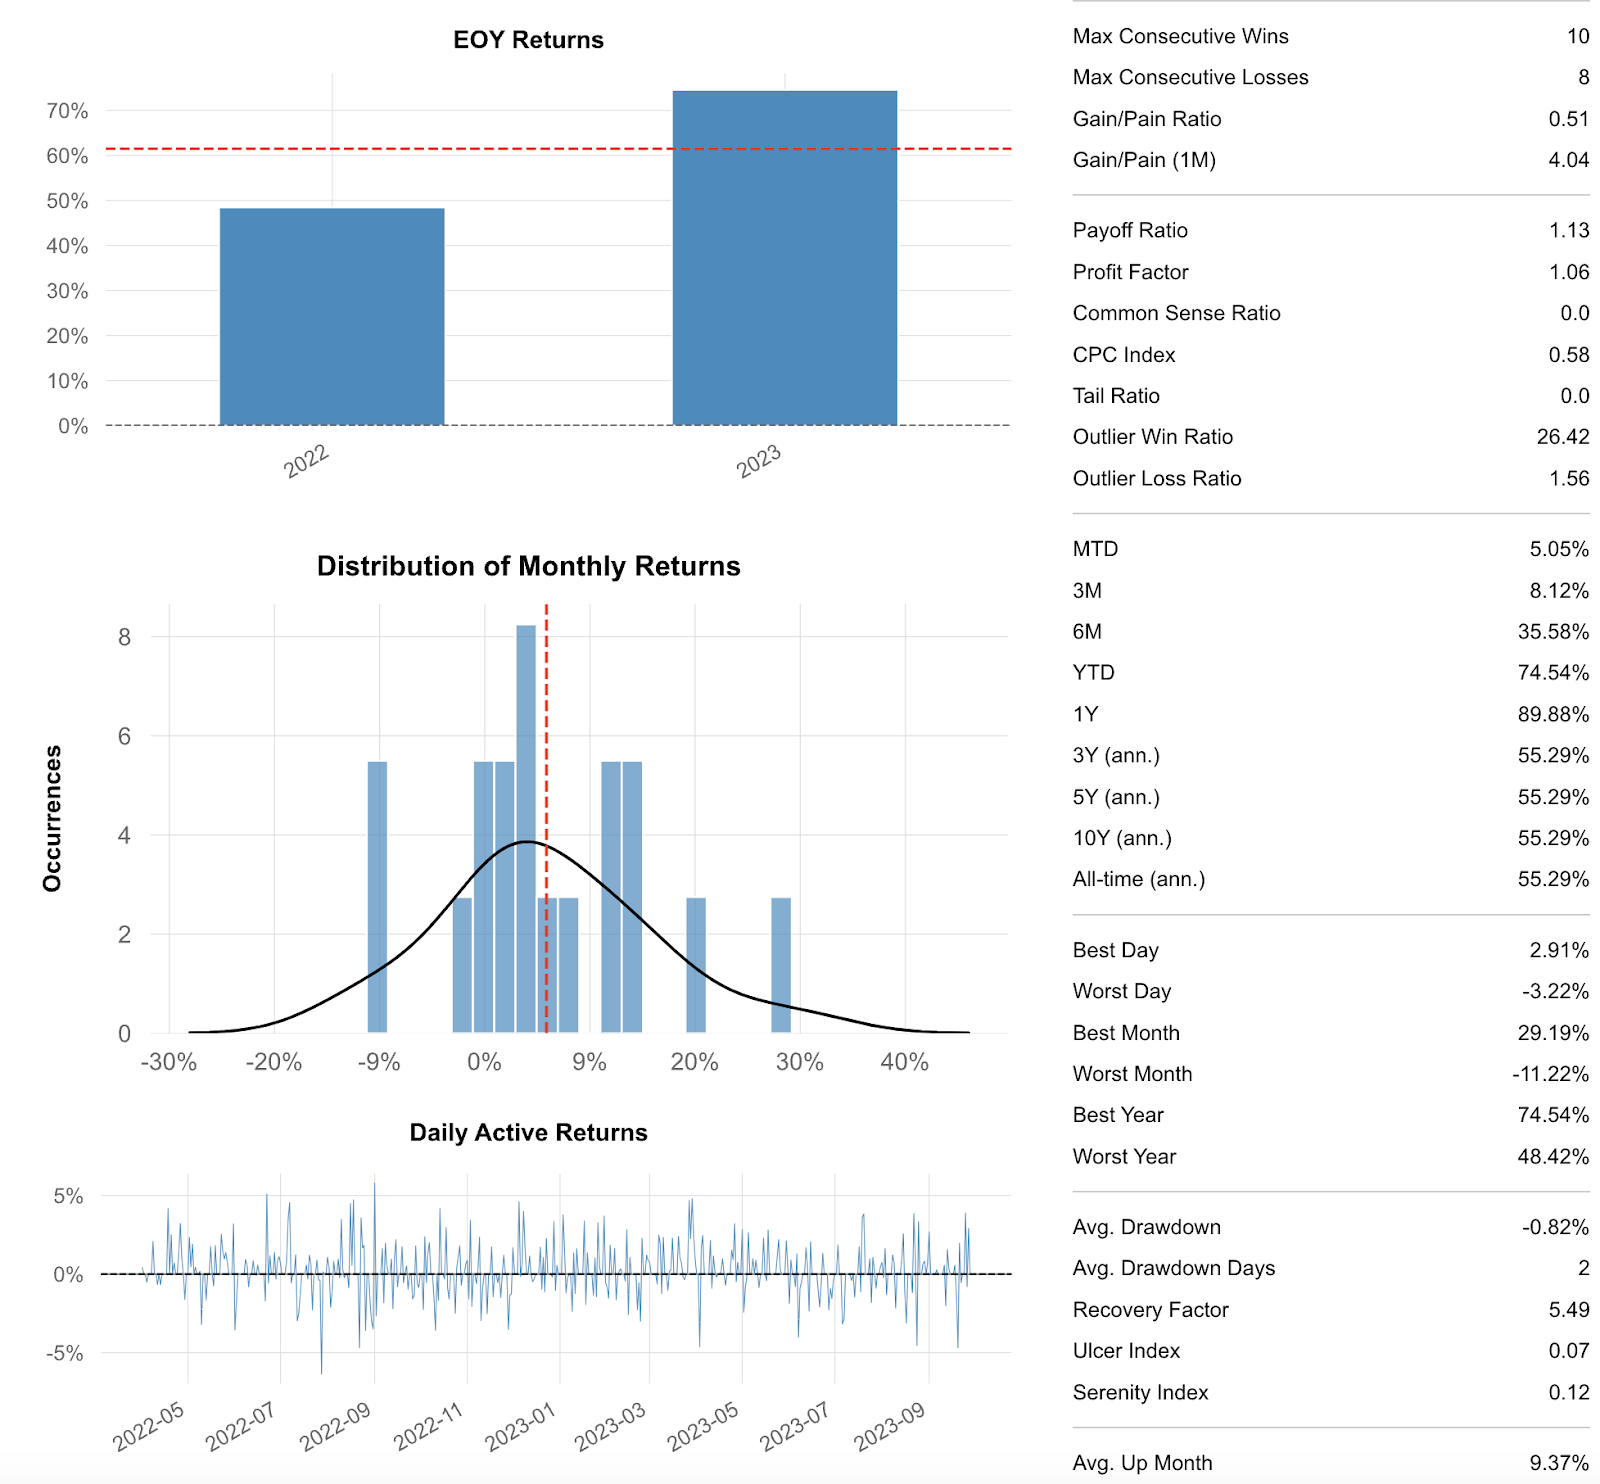
Task: Click the Tail Ratio label
Action: point(1116,396)
